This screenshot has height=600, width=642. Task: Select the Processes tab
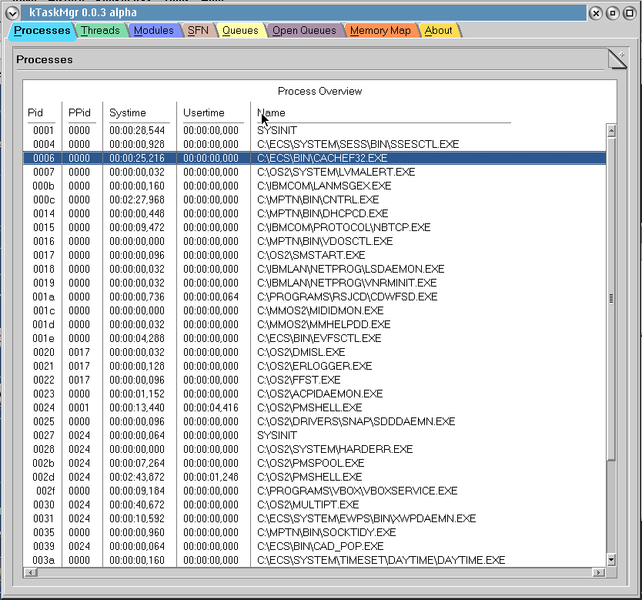pos(42,31)
